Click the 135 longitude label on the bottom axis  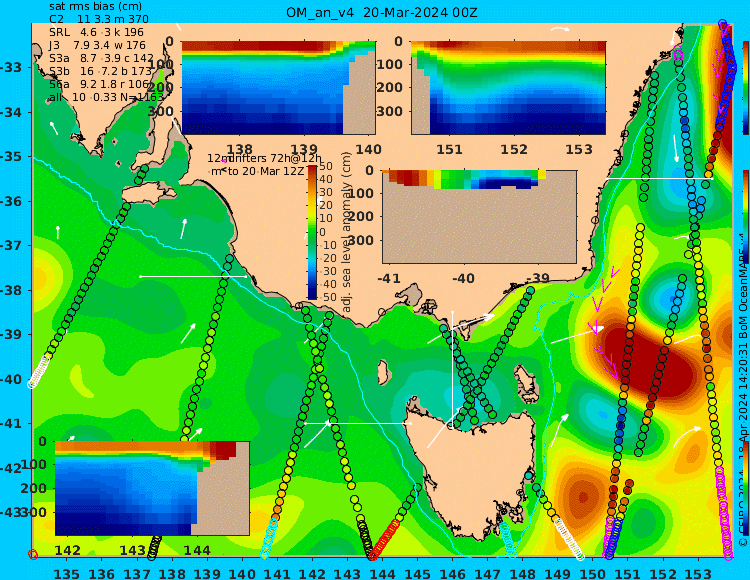66,573
